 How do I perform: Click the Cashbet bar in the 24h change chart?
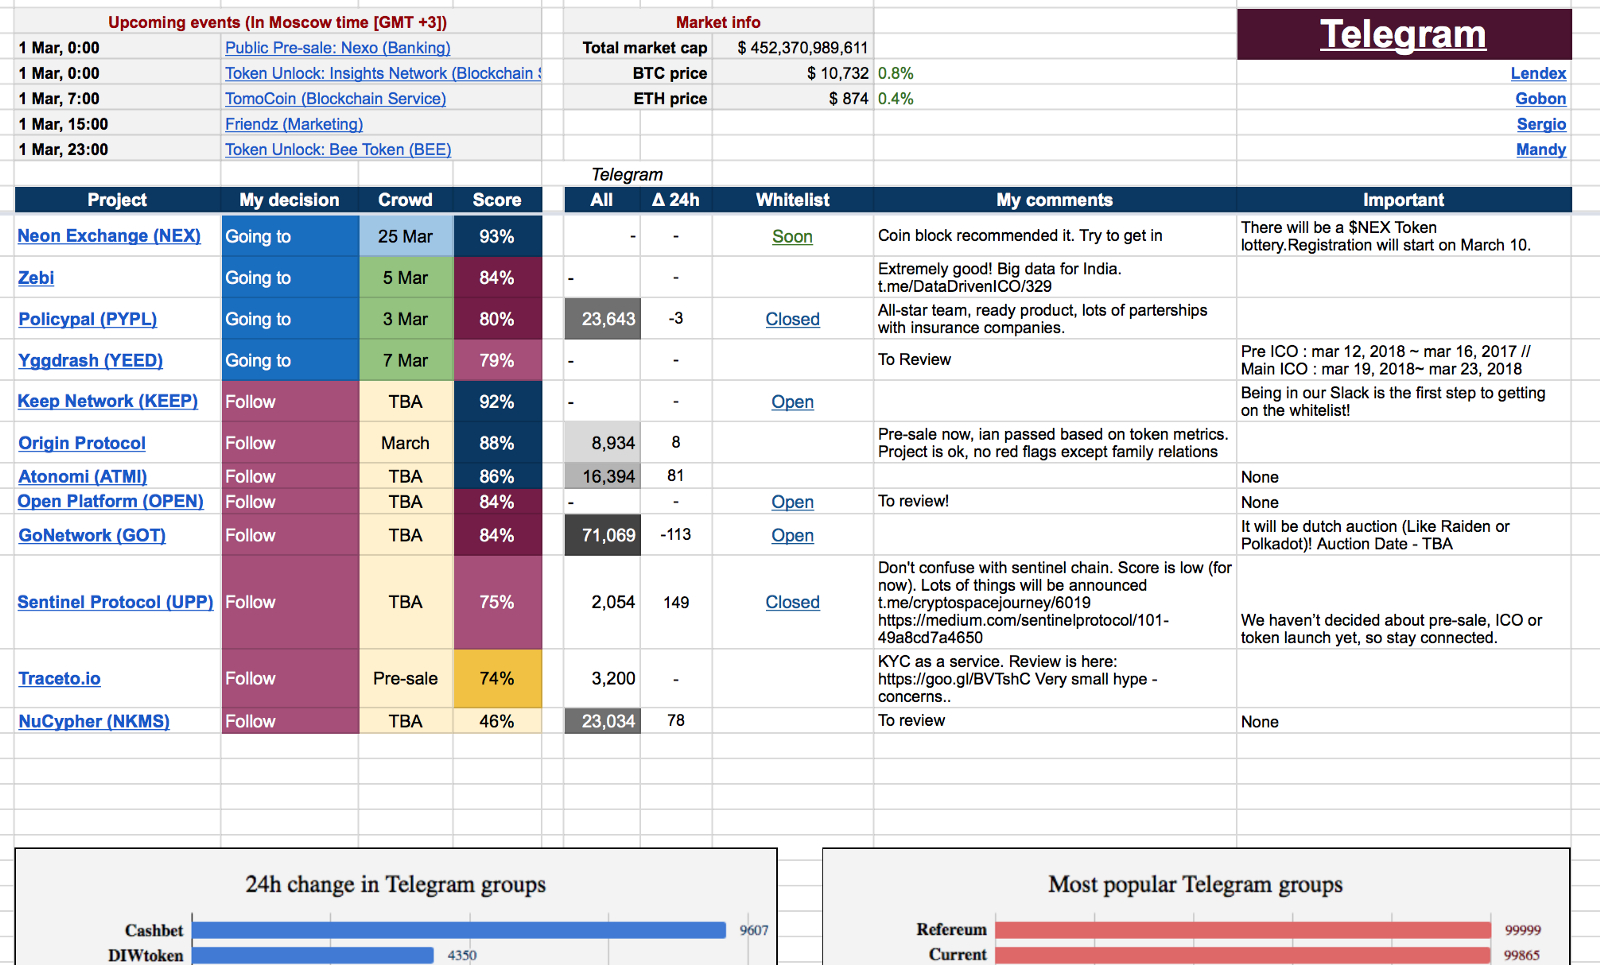(460, 930)
